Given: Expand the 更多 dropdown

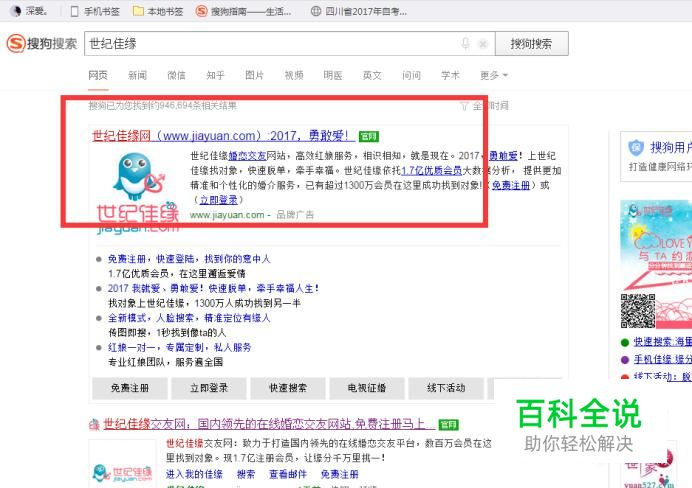Looking at the screenshot, I should click(x=493, y=75).
